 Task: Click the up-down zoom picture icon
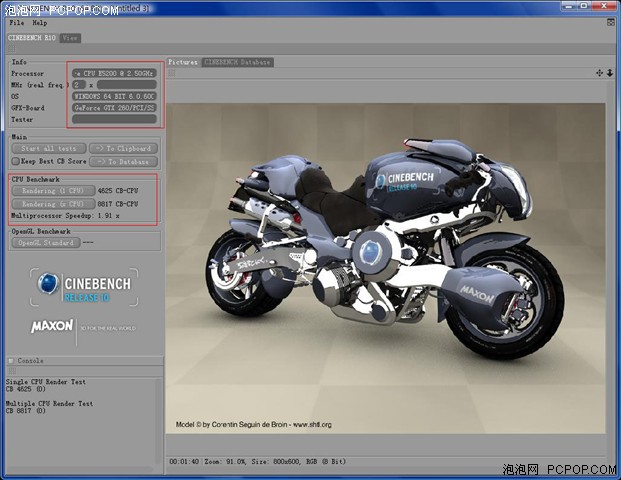click(x=610, y=73)
